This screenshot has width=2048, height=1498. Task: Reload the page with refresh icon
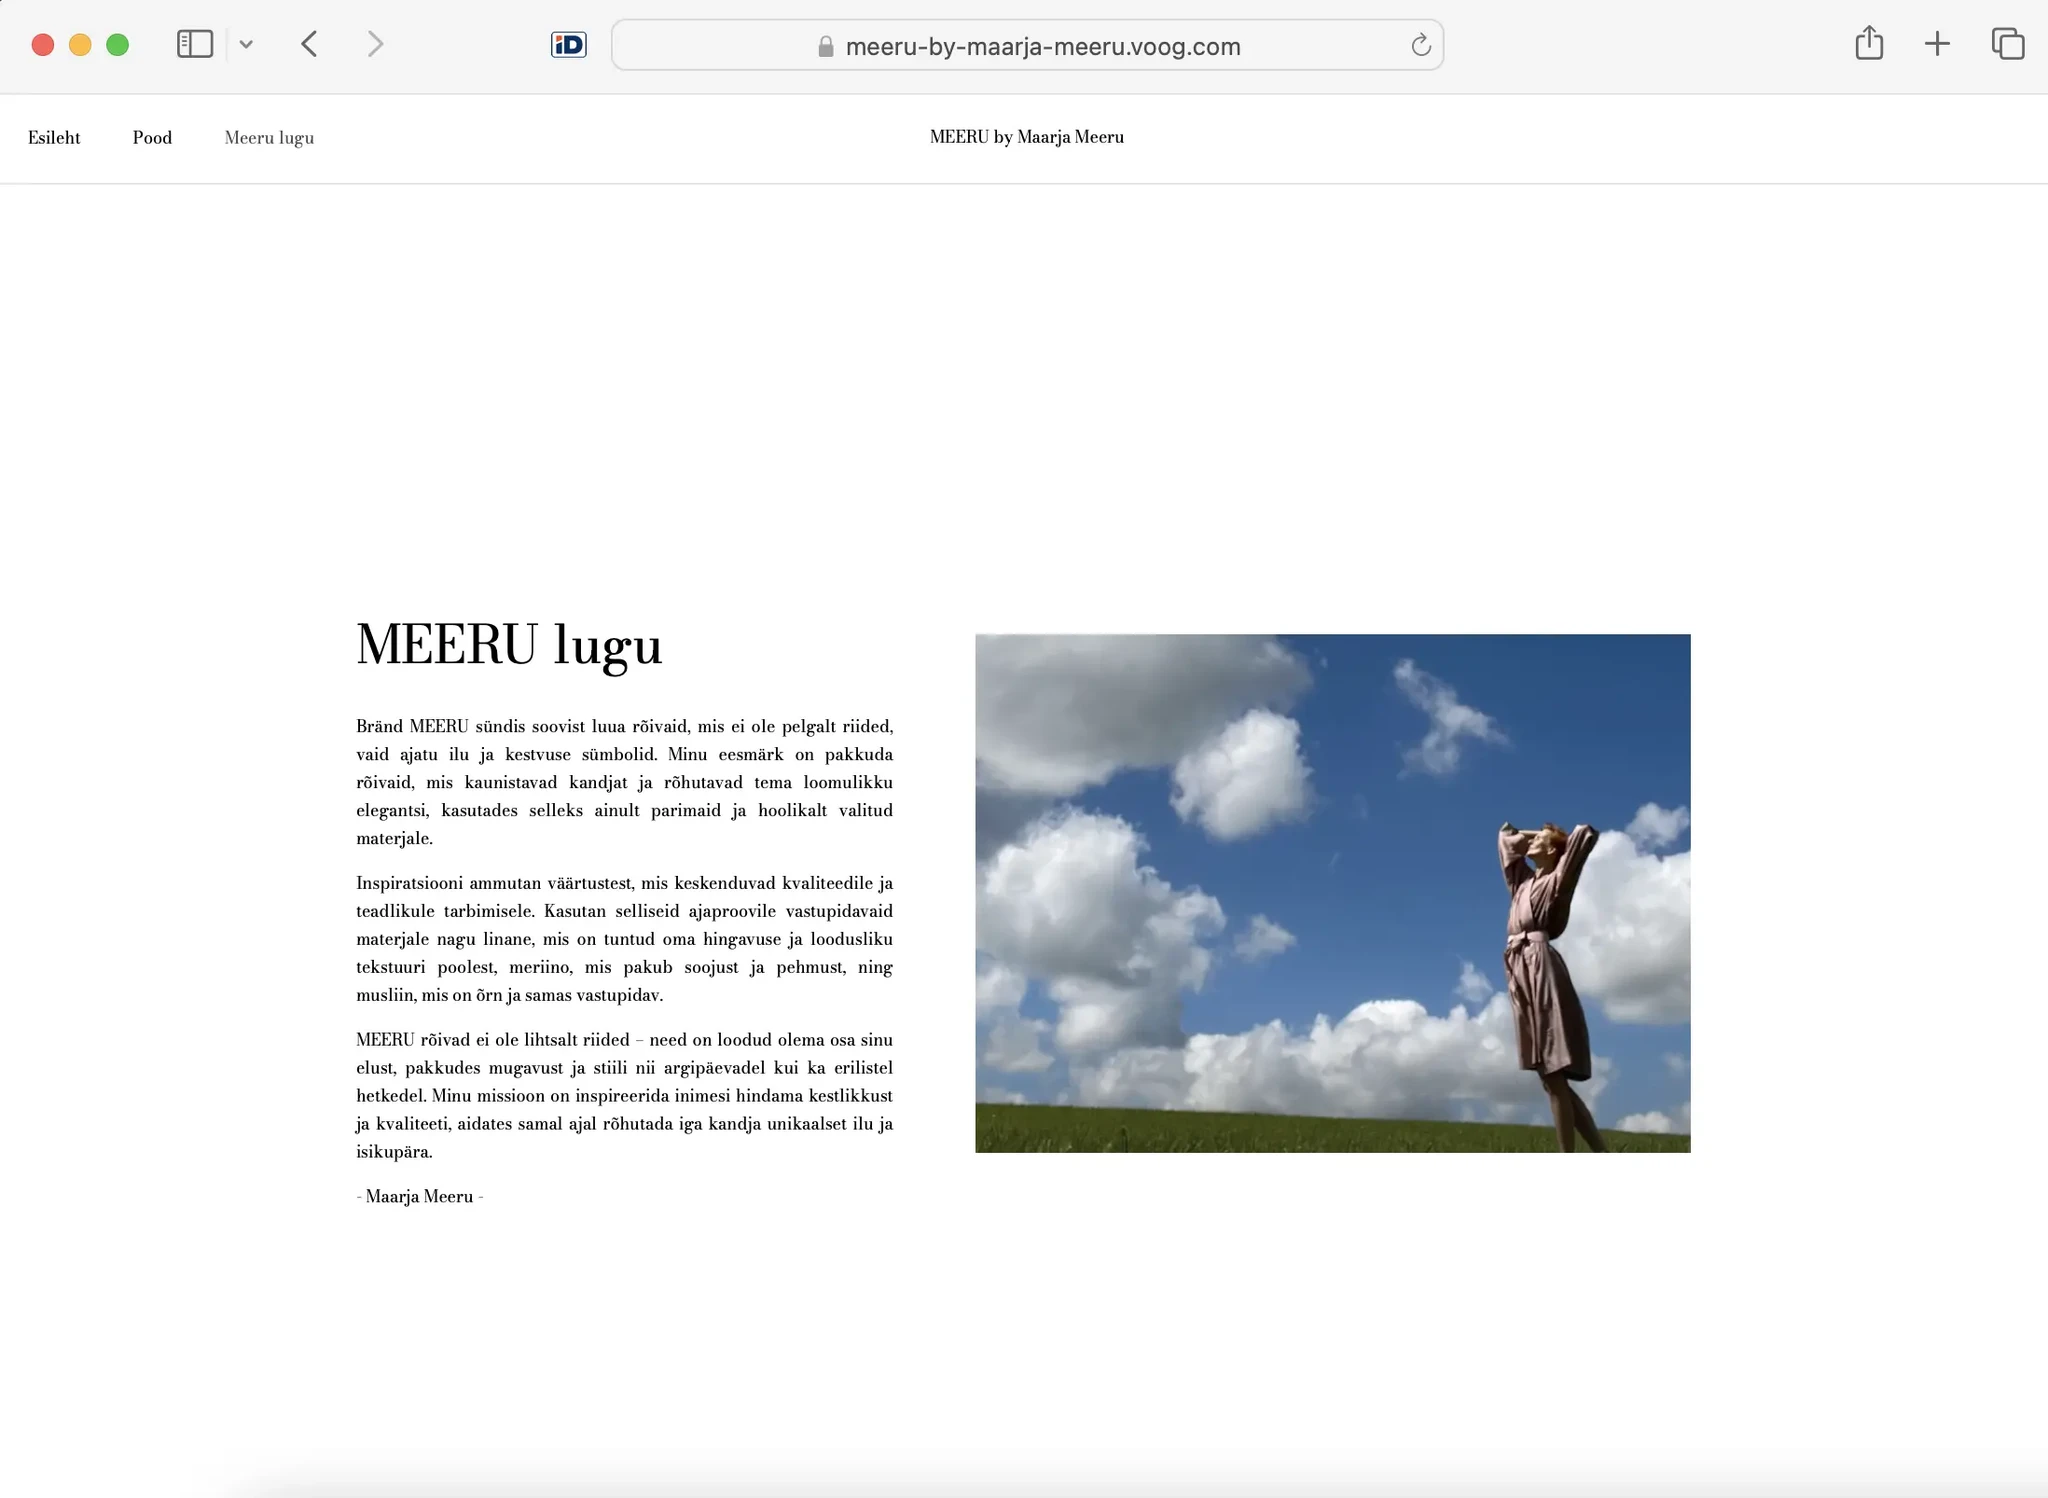(x=1420, y=45)
